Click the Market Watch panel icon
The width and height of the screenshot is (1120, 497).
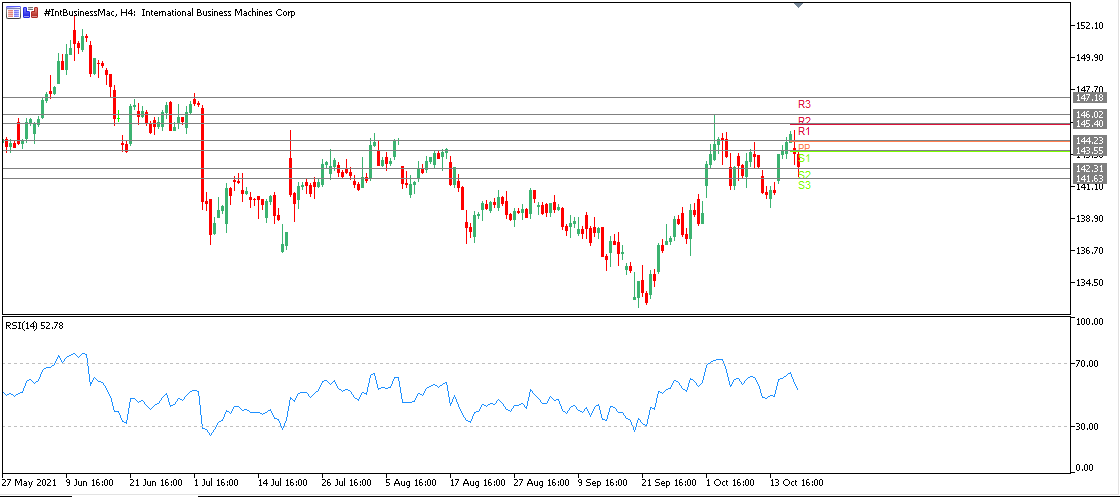13,11
